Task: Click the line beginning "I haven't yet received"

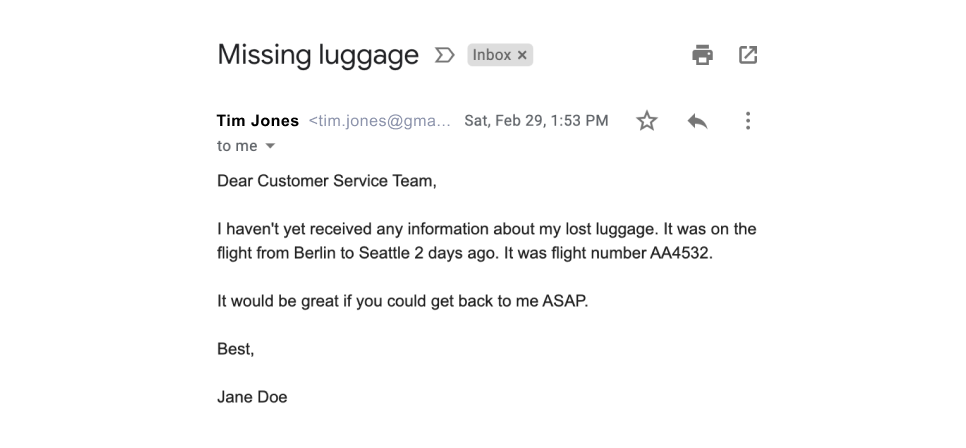Action: [x=487, y=229]
